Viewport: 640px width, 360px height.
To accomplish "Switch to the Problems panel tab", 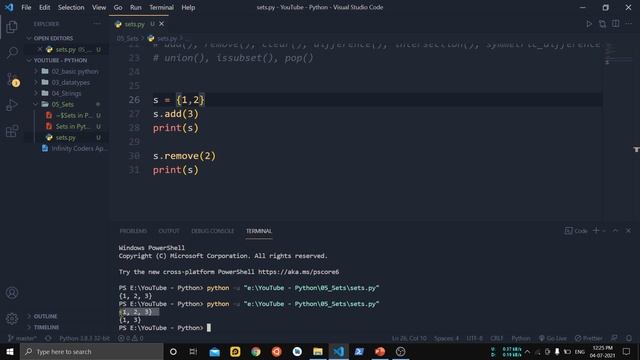I will (x=133, y=231).
